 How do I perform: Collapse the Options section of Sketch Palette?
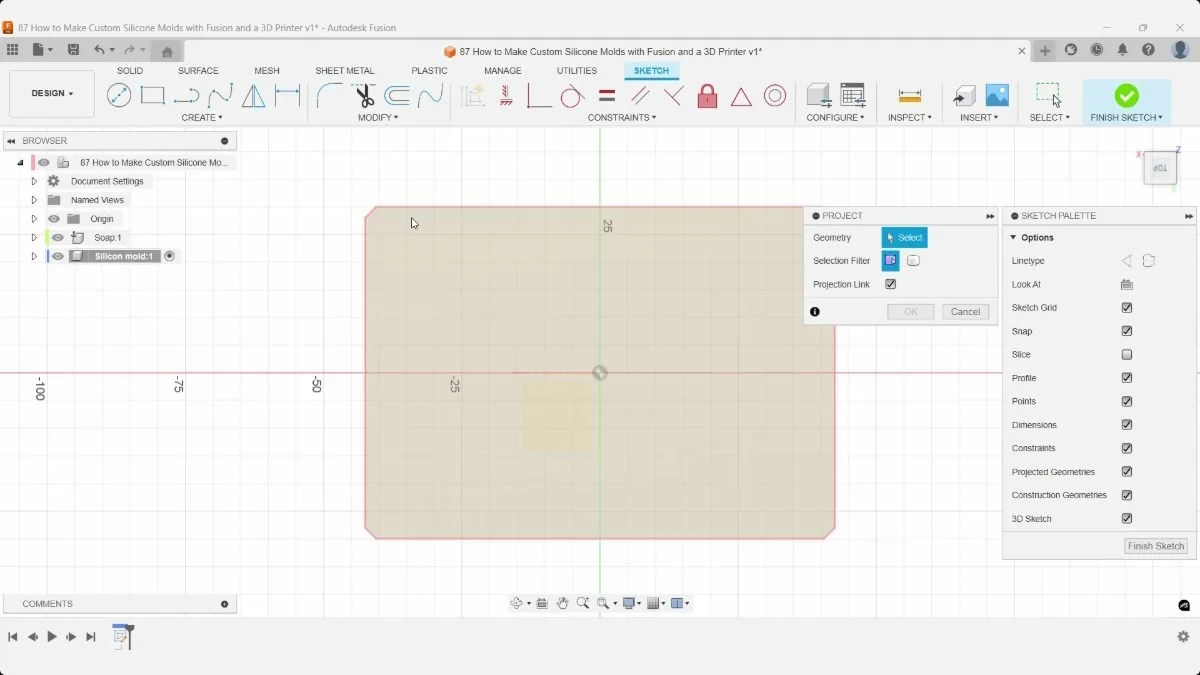tap(1013, 238)
